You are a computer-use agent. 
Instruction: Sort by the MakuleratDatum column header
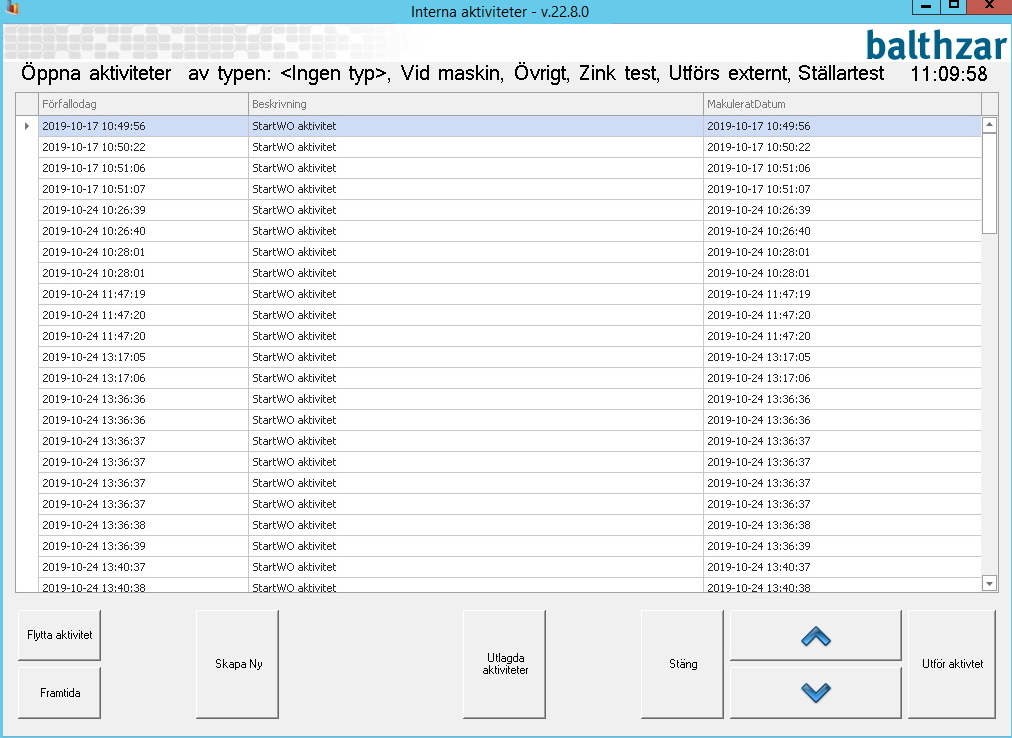point(842,104)
